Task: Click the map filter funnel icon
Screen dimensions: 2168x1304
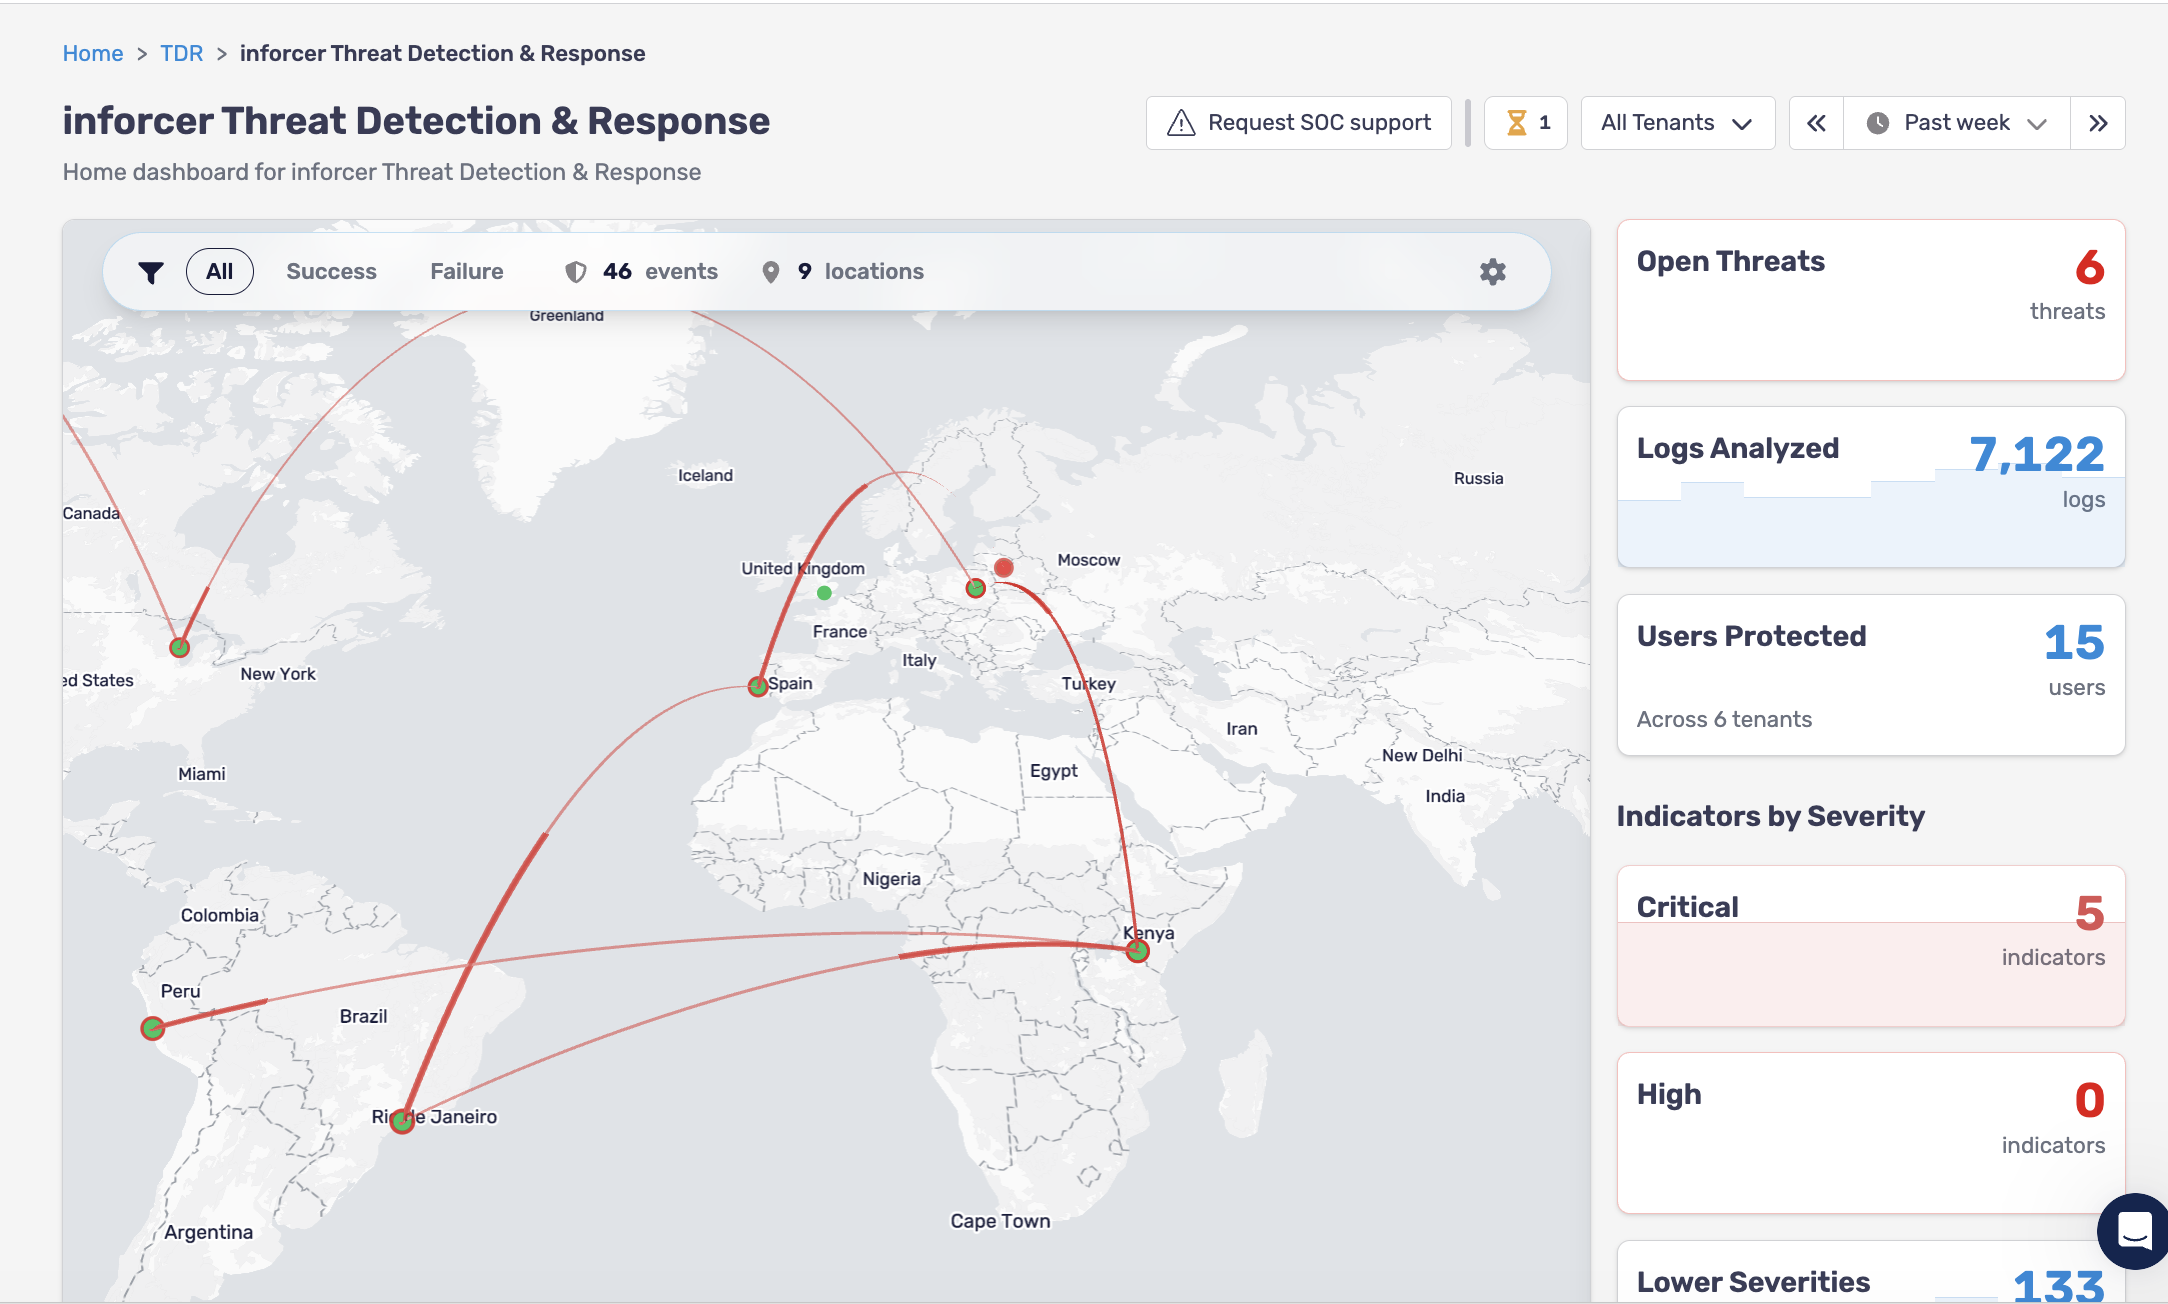Action: [151, 272]
